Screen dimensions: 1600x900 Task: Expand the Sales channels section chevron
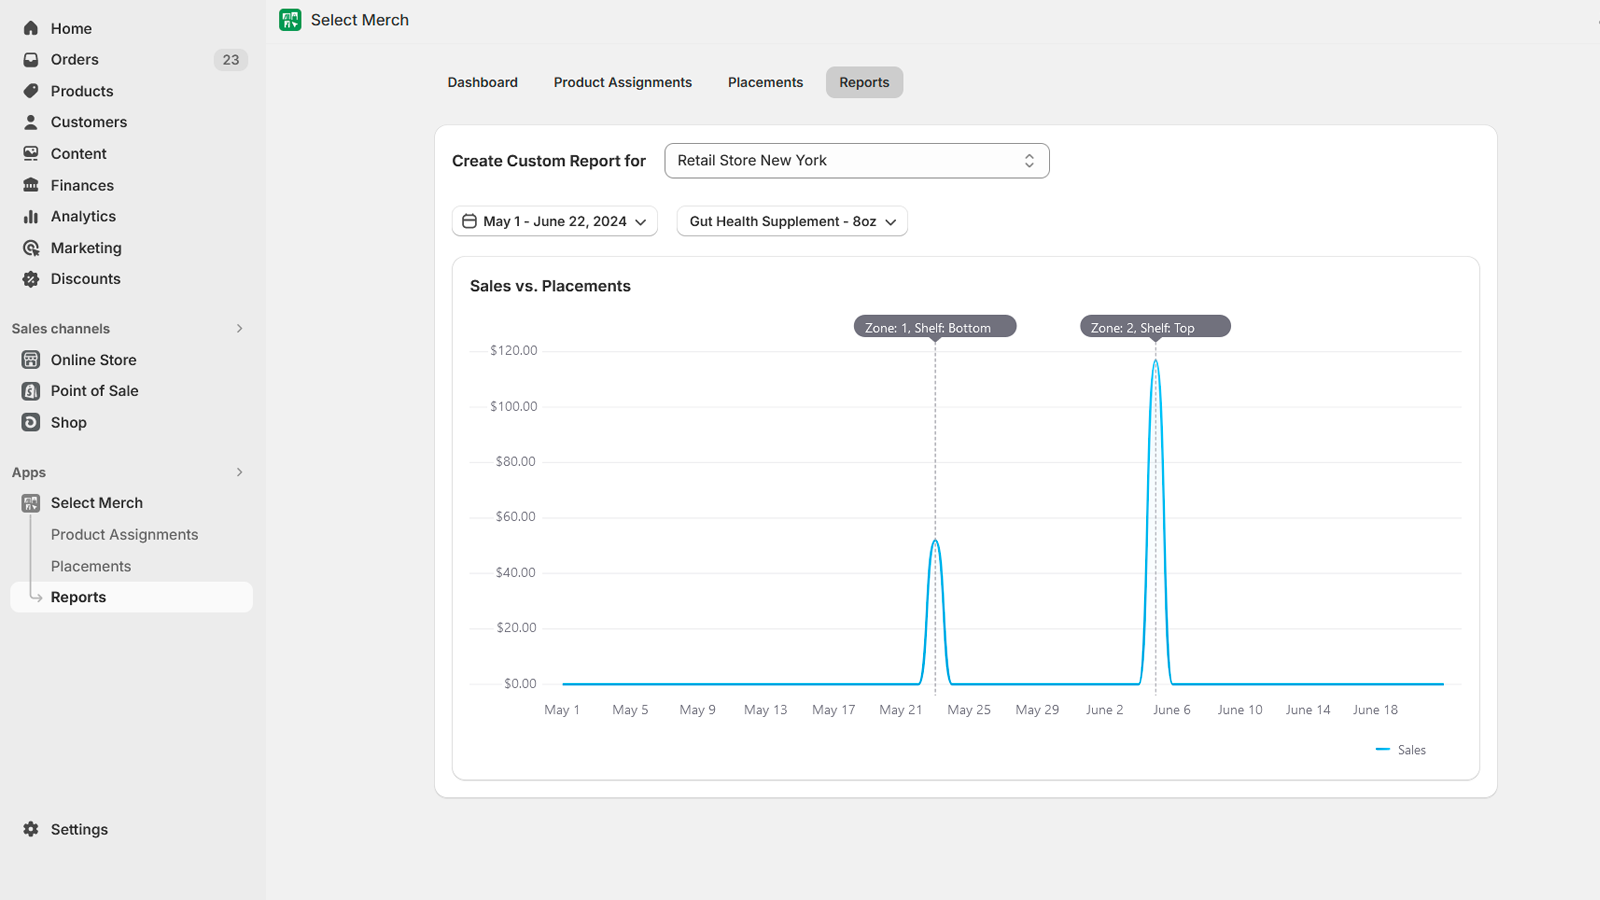click(x=239, y=329)
